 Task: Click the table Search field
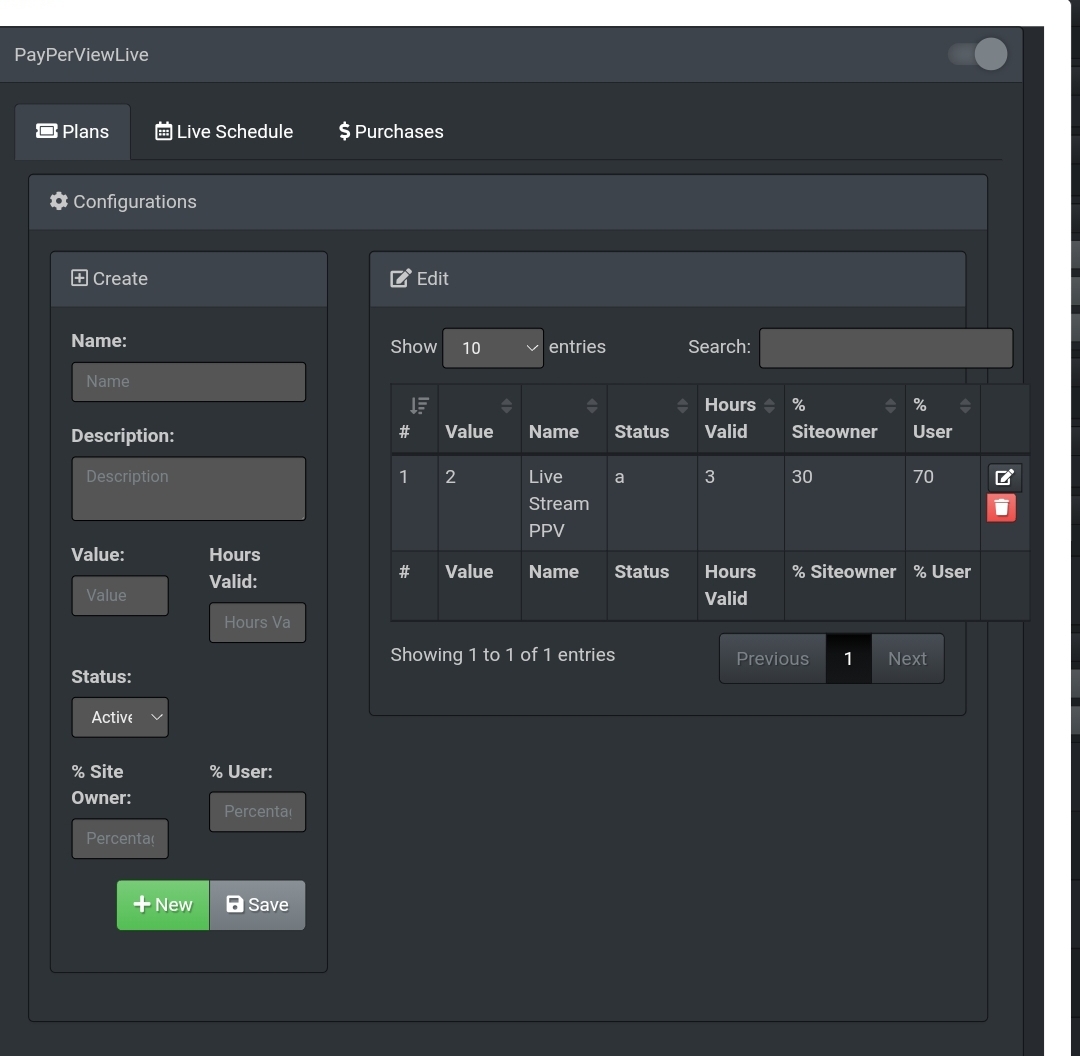coord(886,348)
